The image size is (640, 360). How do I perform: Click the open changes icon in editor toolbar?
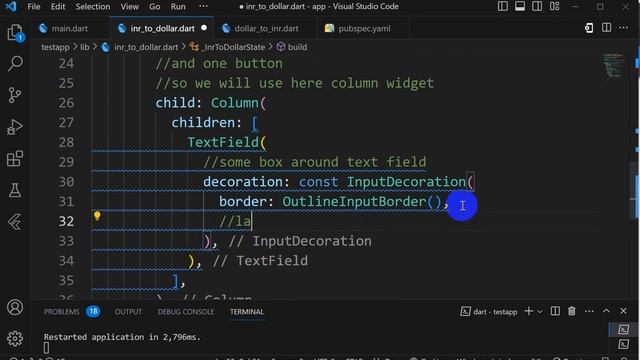(589, 28)
